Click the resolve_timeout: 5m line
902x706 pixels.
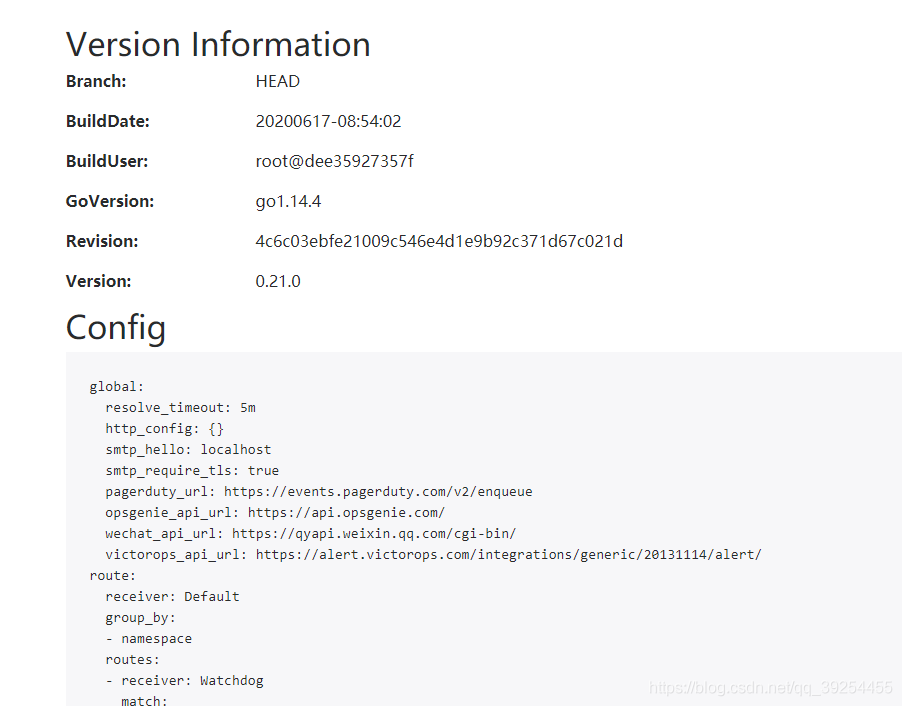180,408
